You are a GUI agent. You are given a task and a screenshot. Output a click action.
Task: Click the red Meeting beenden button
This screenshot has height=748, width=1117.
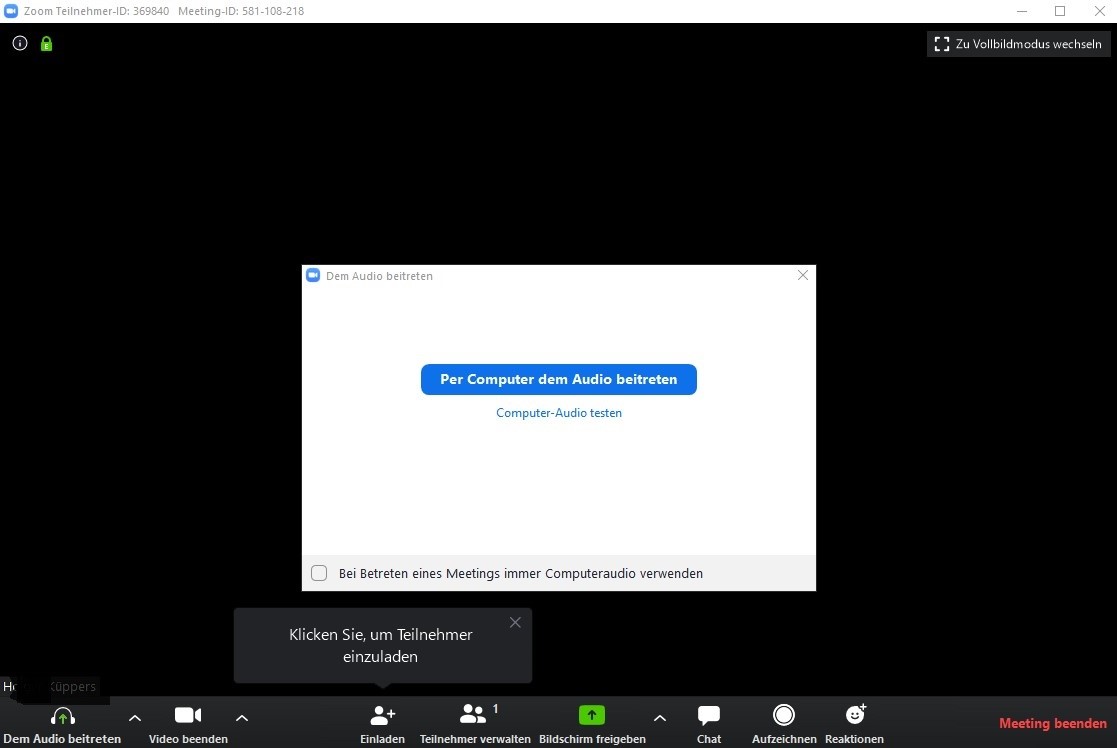coord(1053,723)
